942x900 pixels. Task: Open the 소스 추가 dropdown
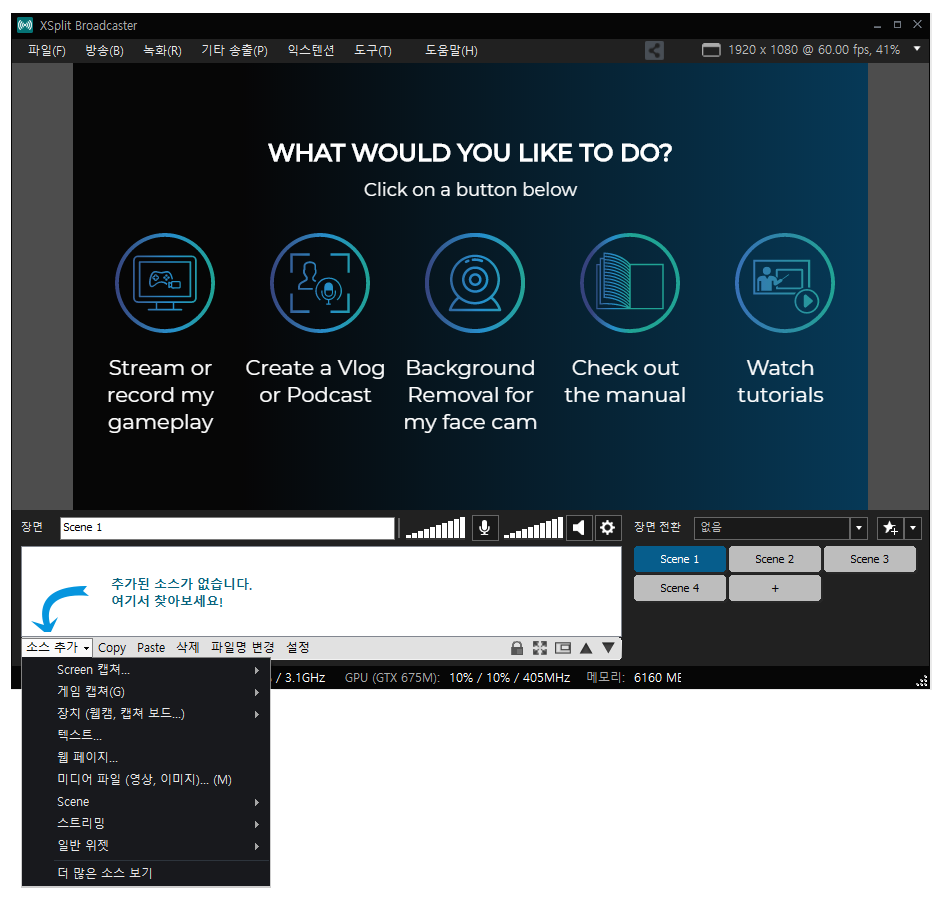58,647
